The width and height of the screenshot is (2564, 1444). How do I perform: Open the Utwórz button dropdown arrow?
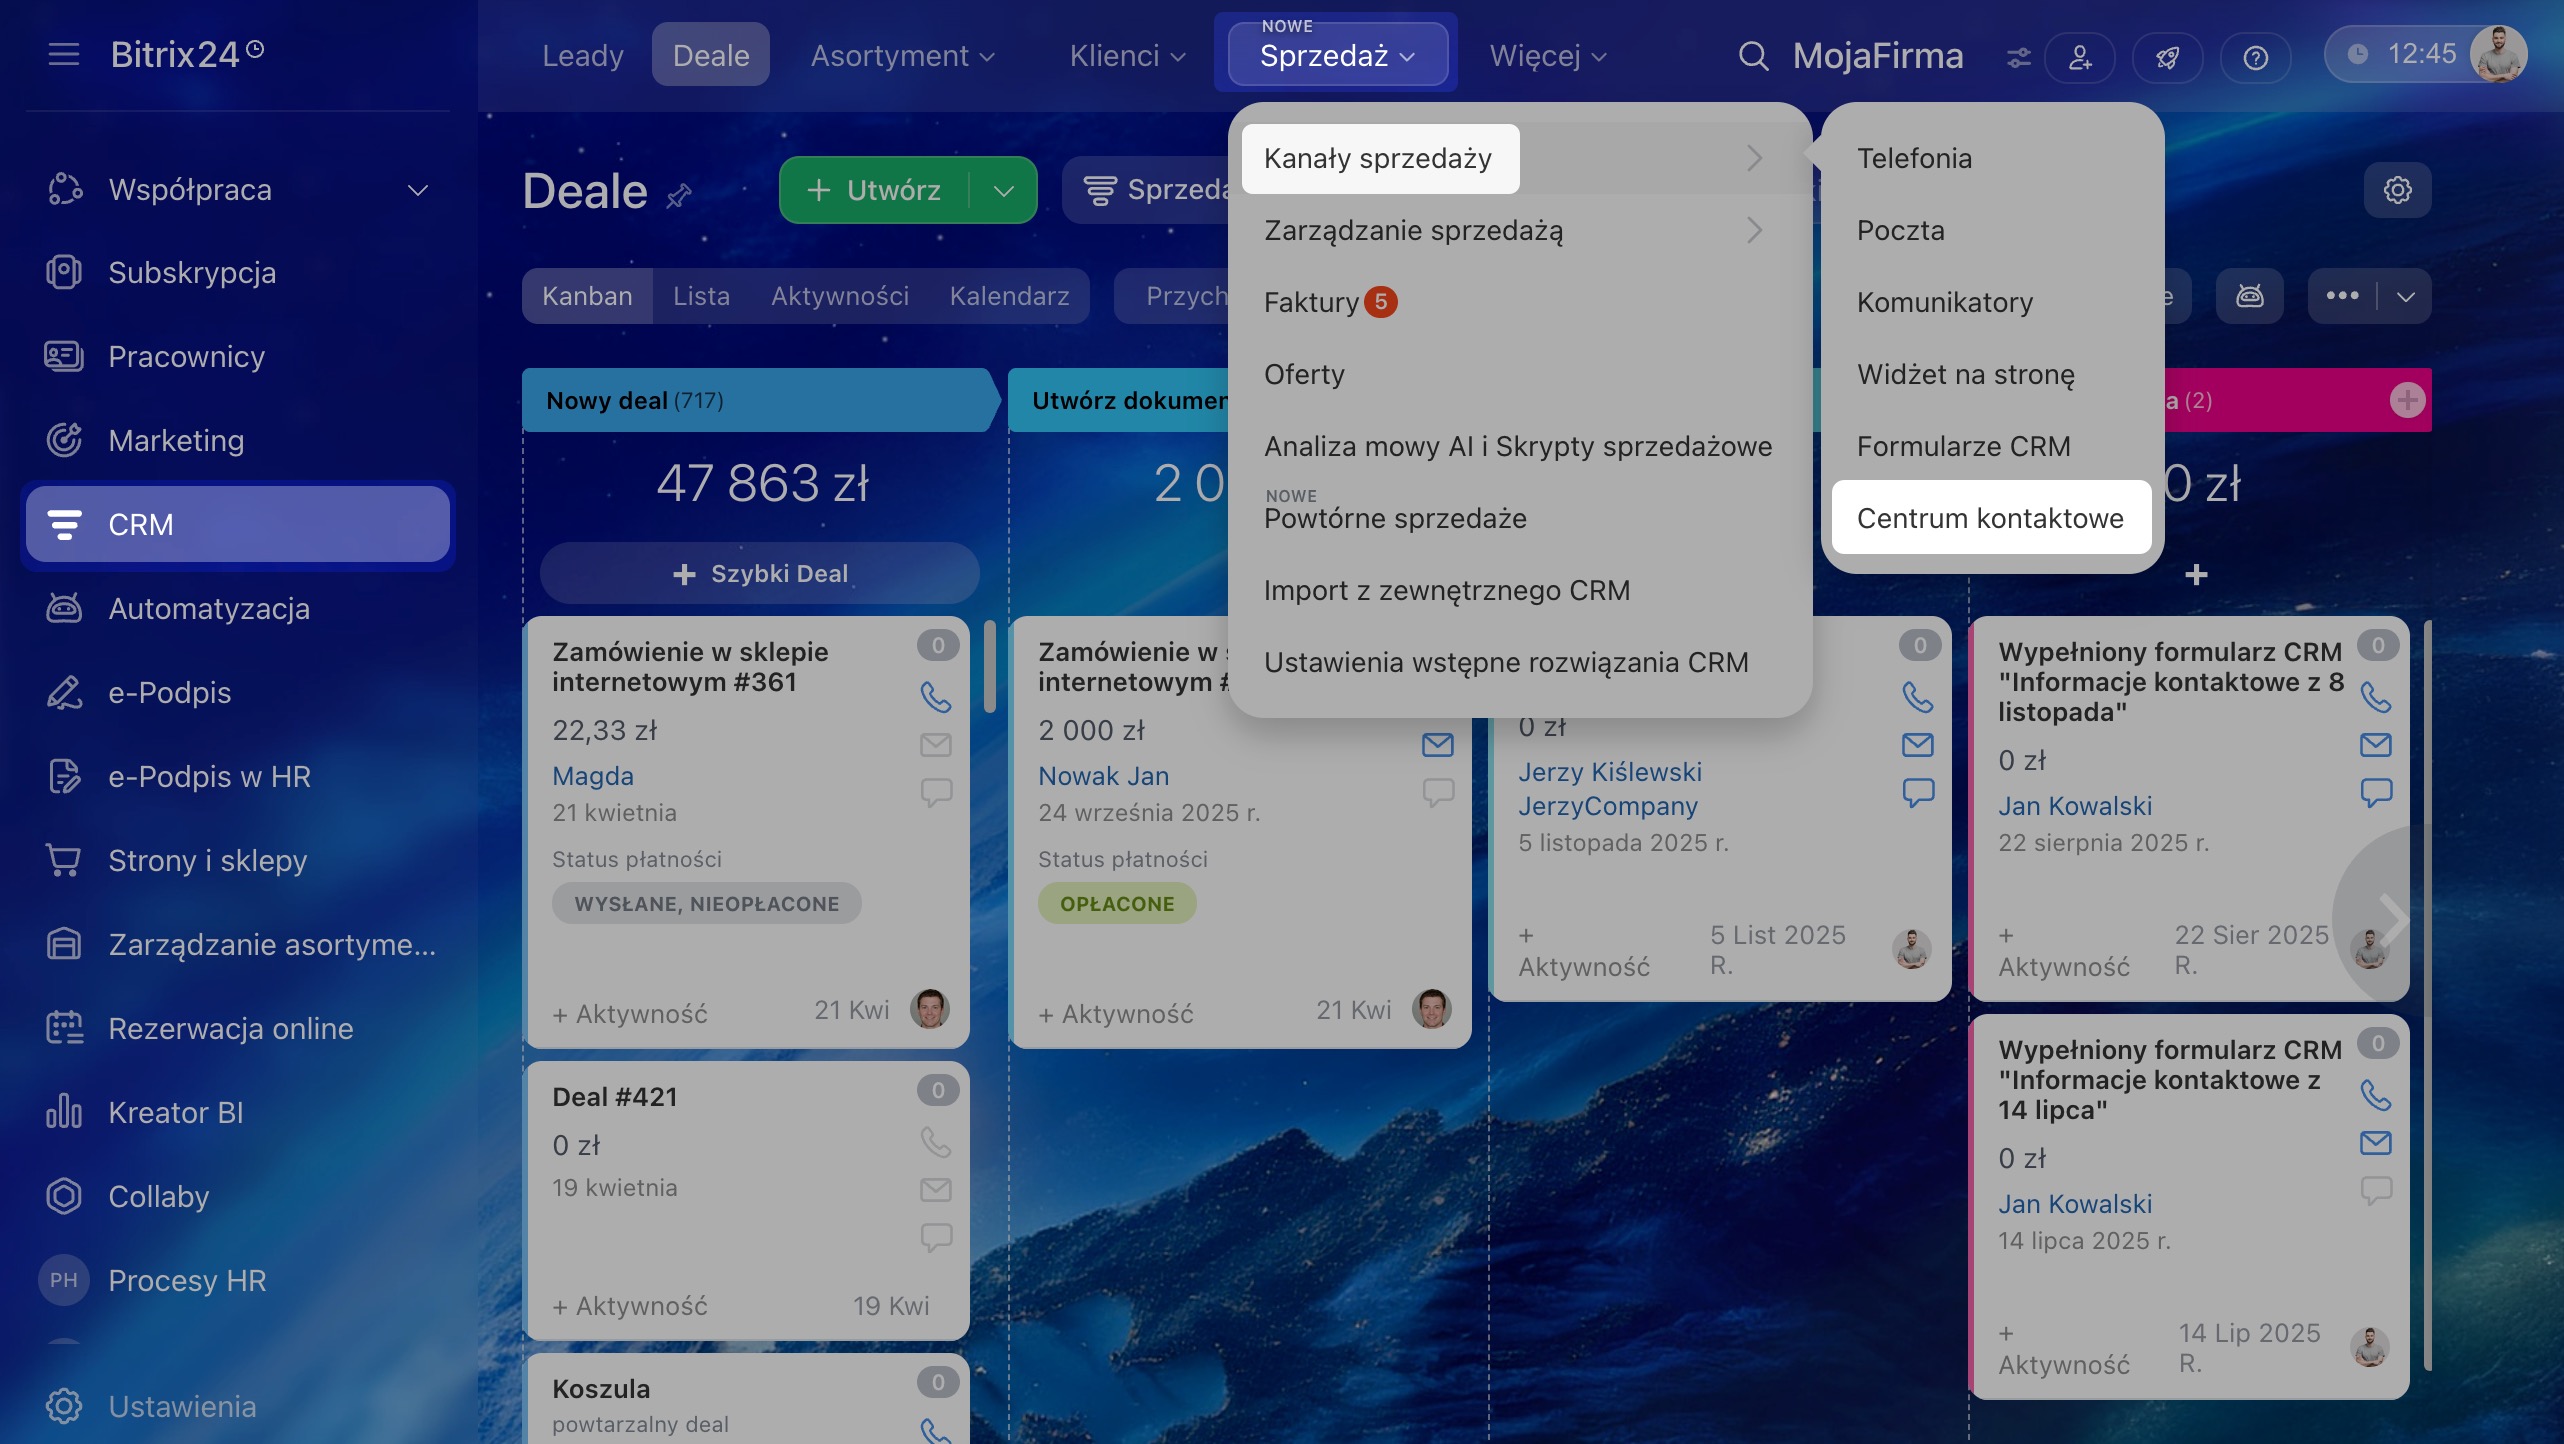[x=1003, y=190]
